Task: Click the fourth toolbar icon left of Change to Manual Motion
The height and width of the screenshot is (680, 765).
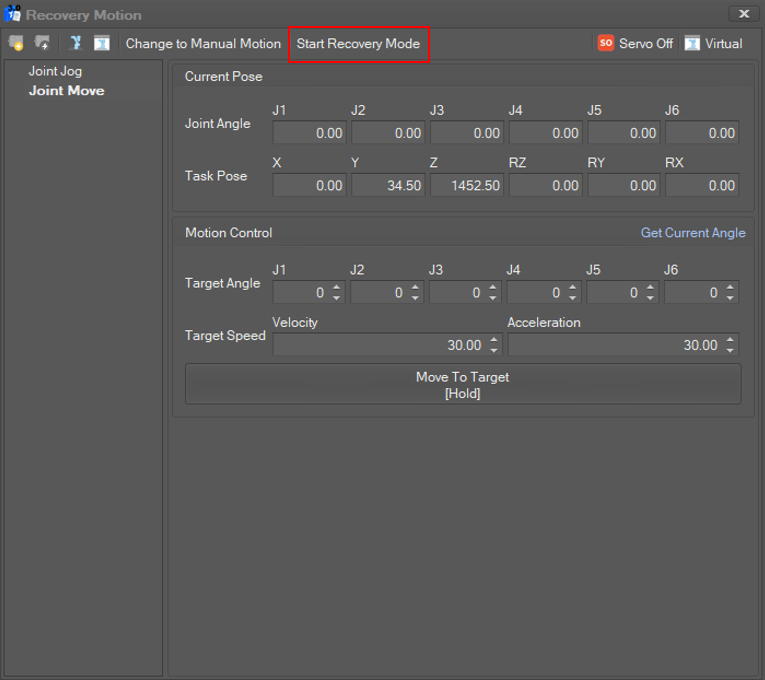Action: 101,43
